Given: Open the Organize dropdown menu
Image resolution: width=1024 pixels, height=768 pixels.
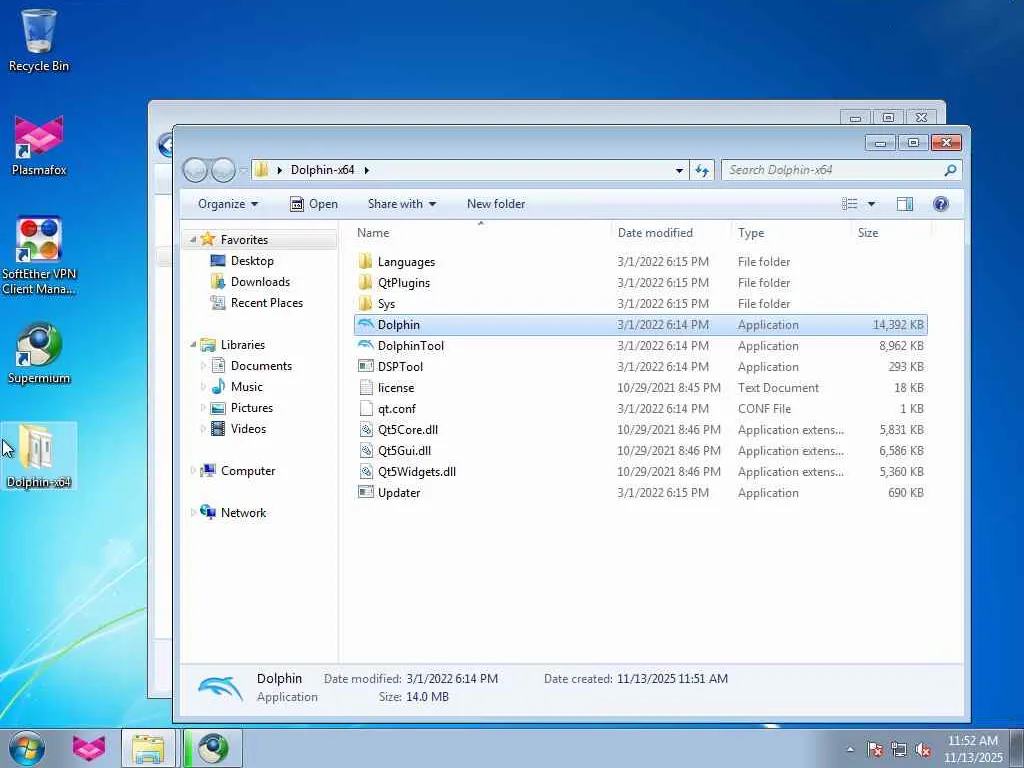Looking at the screenshot, I should [228, 204].
